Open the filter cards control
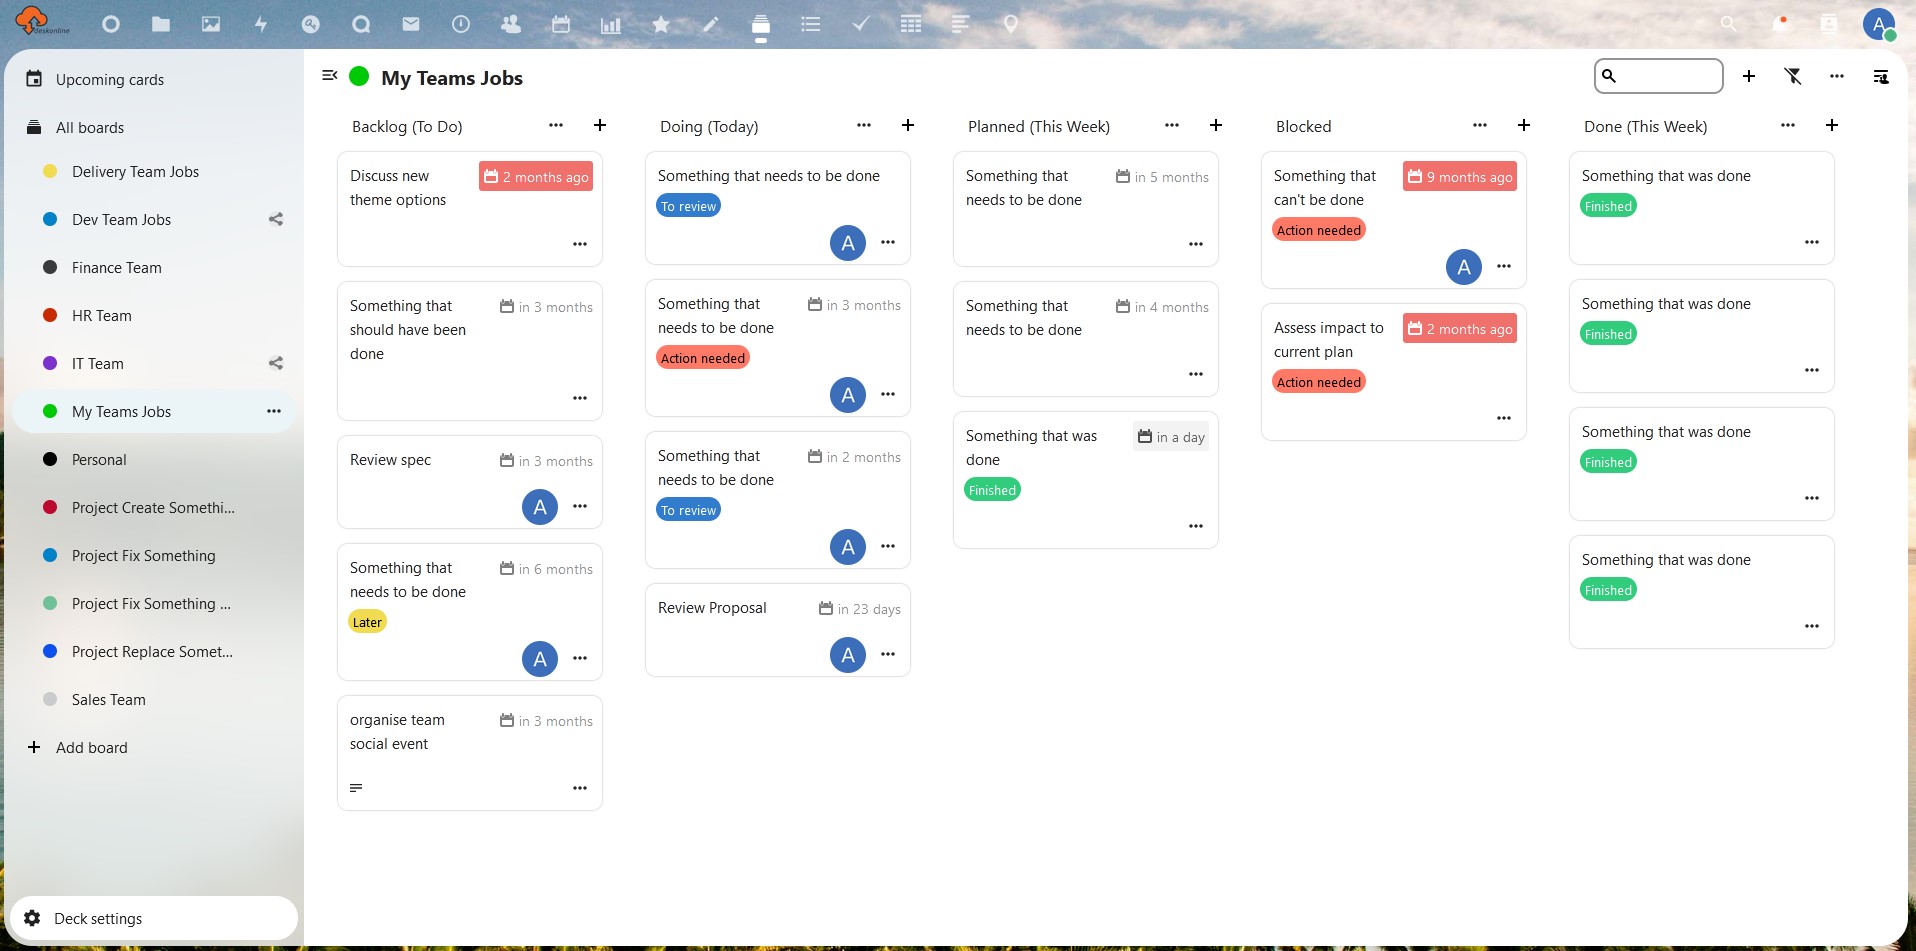The image size is (1916, 951). click(x=1793, y=76)
